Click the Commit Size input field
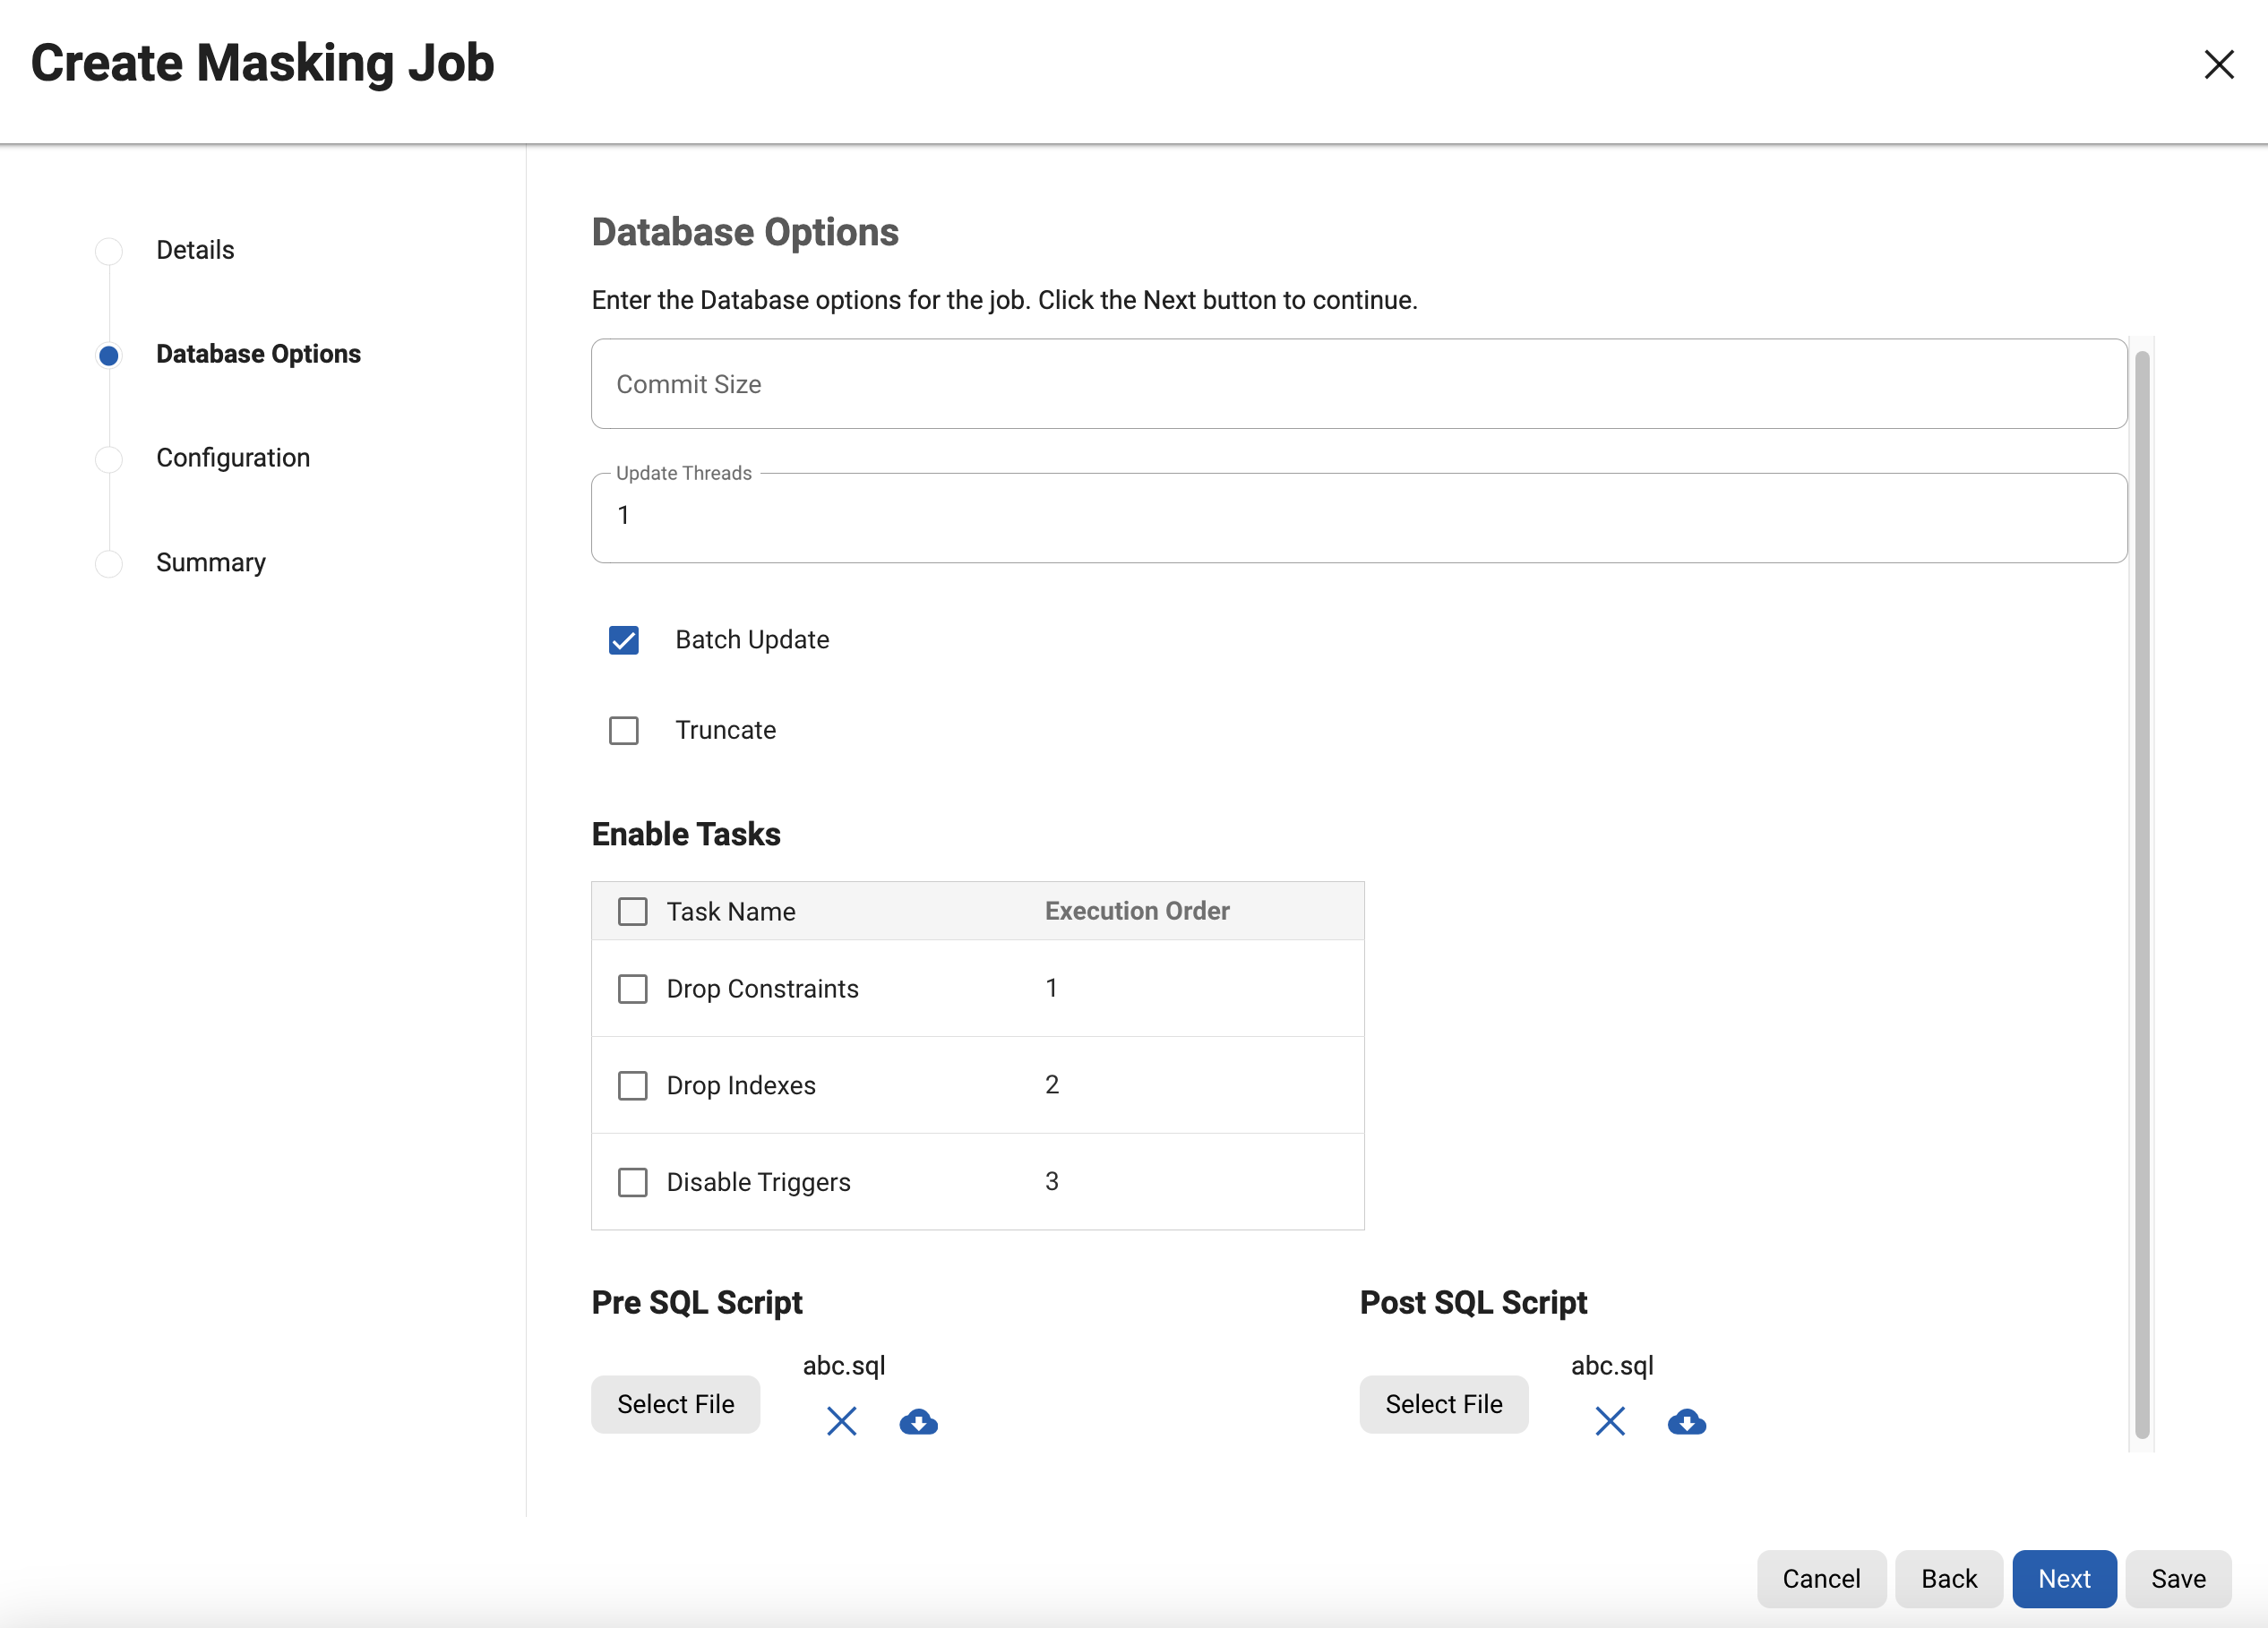 (x=1358, y=385)
